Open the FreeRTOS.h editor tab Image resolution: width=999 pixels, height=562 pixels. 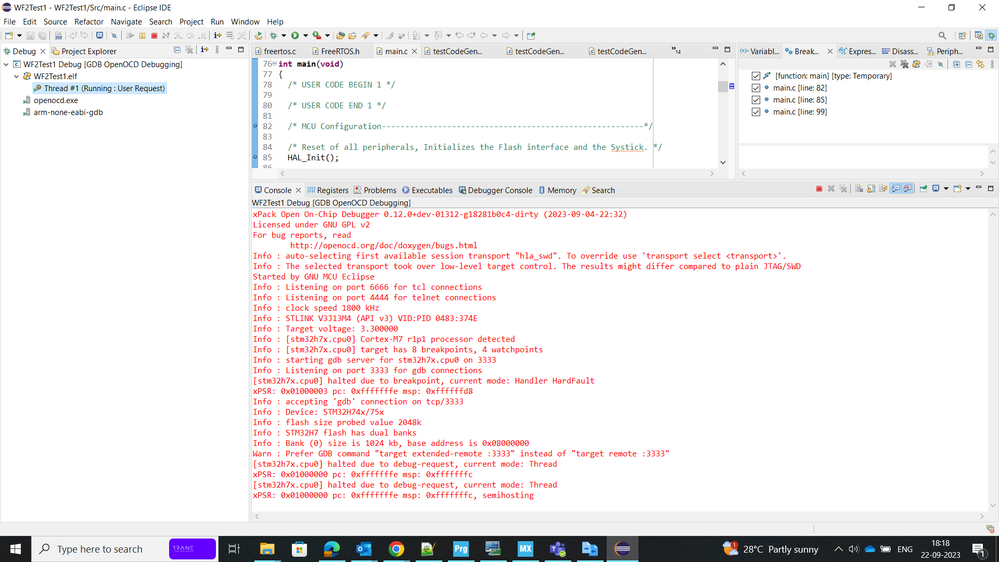tap(339, 51)
